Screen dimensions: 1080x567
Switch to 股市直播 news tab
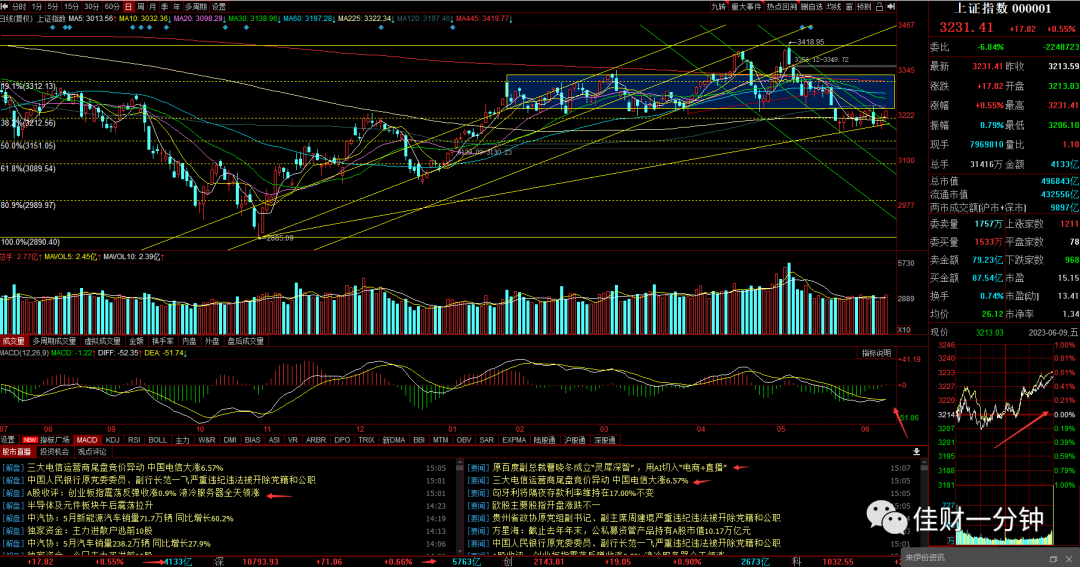(17, 452)
